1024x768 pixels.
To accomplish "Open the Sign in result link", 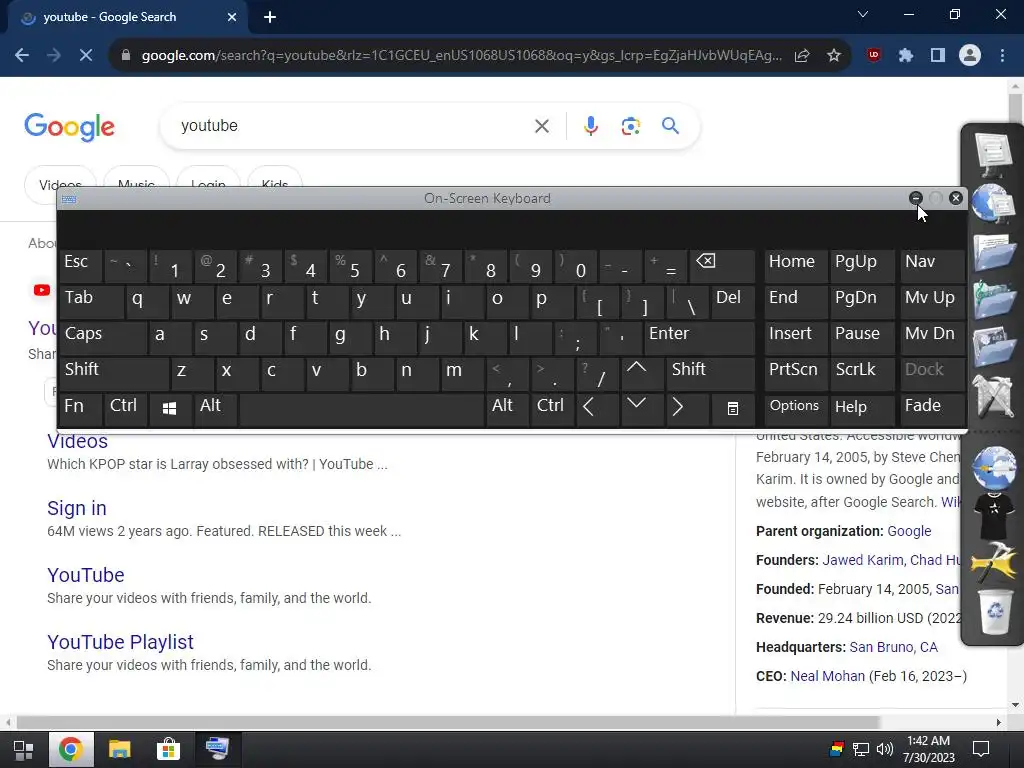I will (x=76, y=508).
